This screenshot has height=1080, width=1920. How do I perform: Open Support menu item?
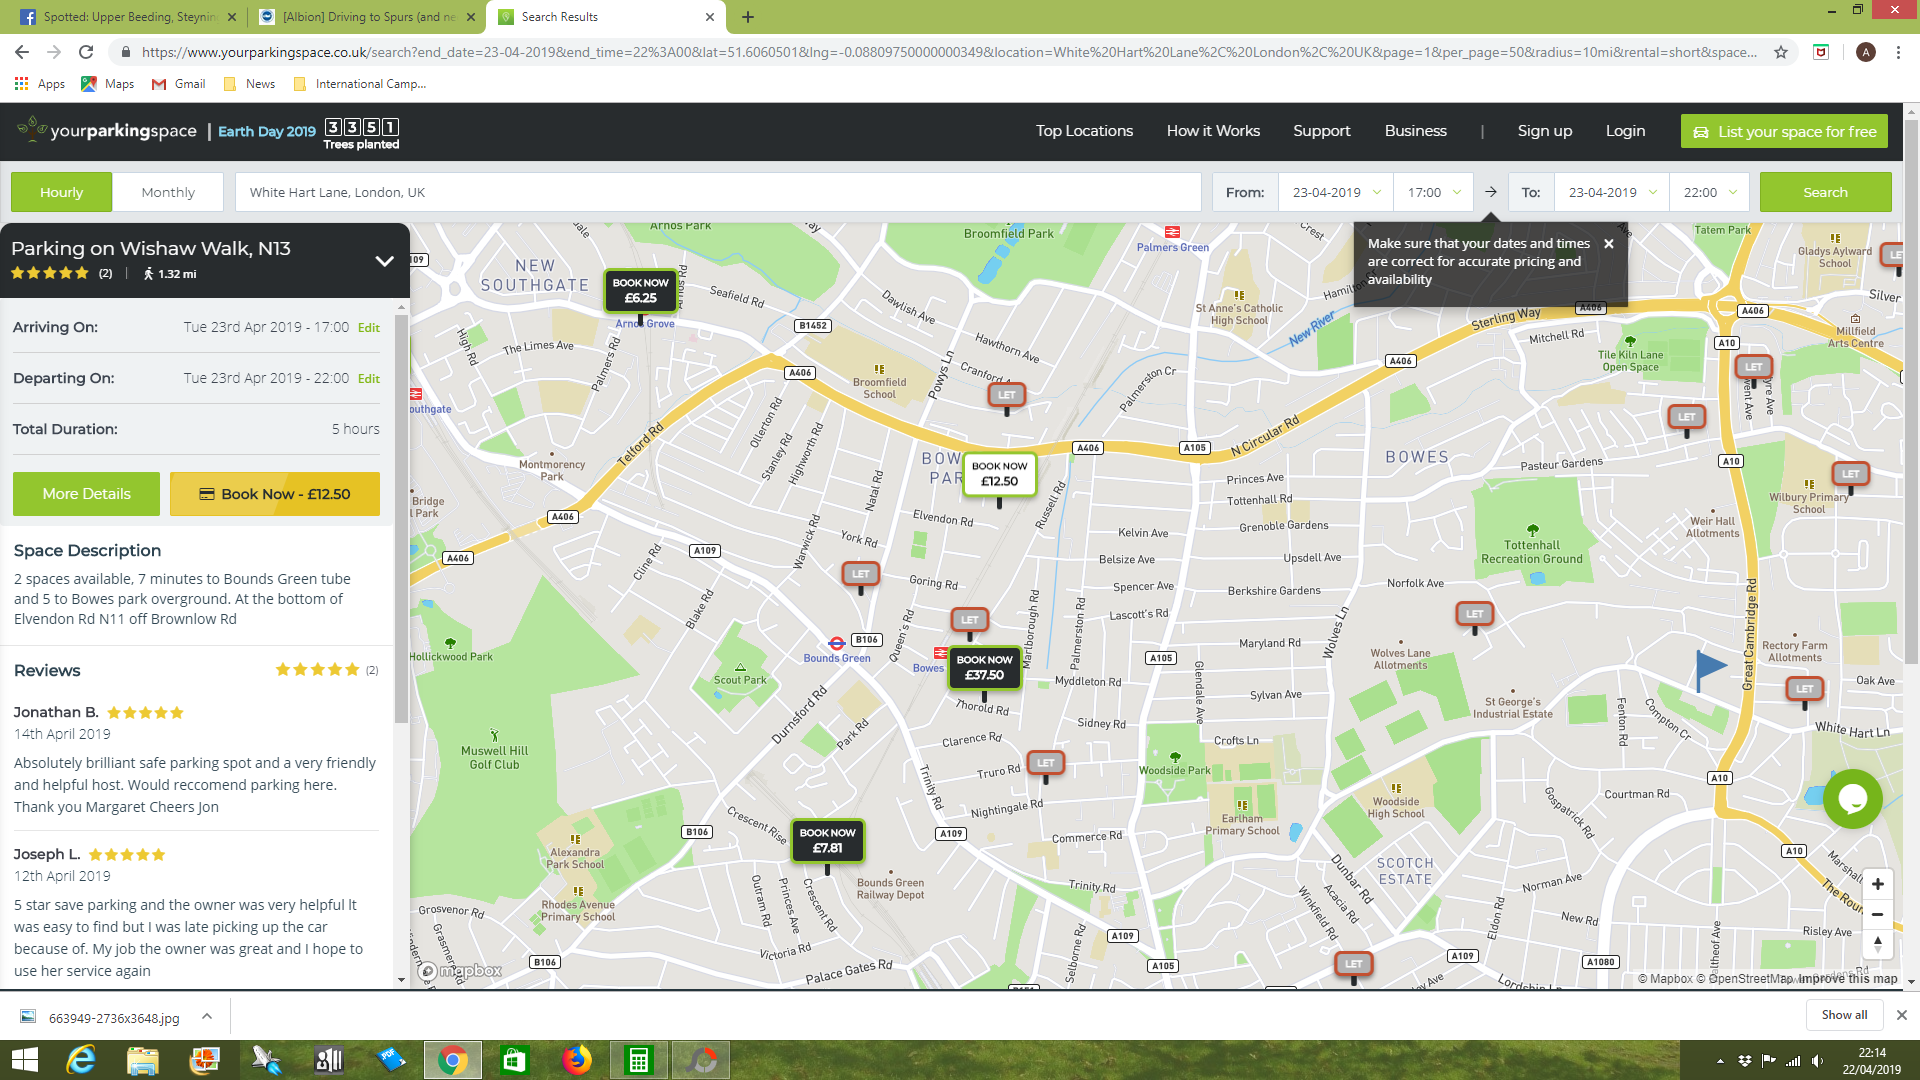(1321, 131)
